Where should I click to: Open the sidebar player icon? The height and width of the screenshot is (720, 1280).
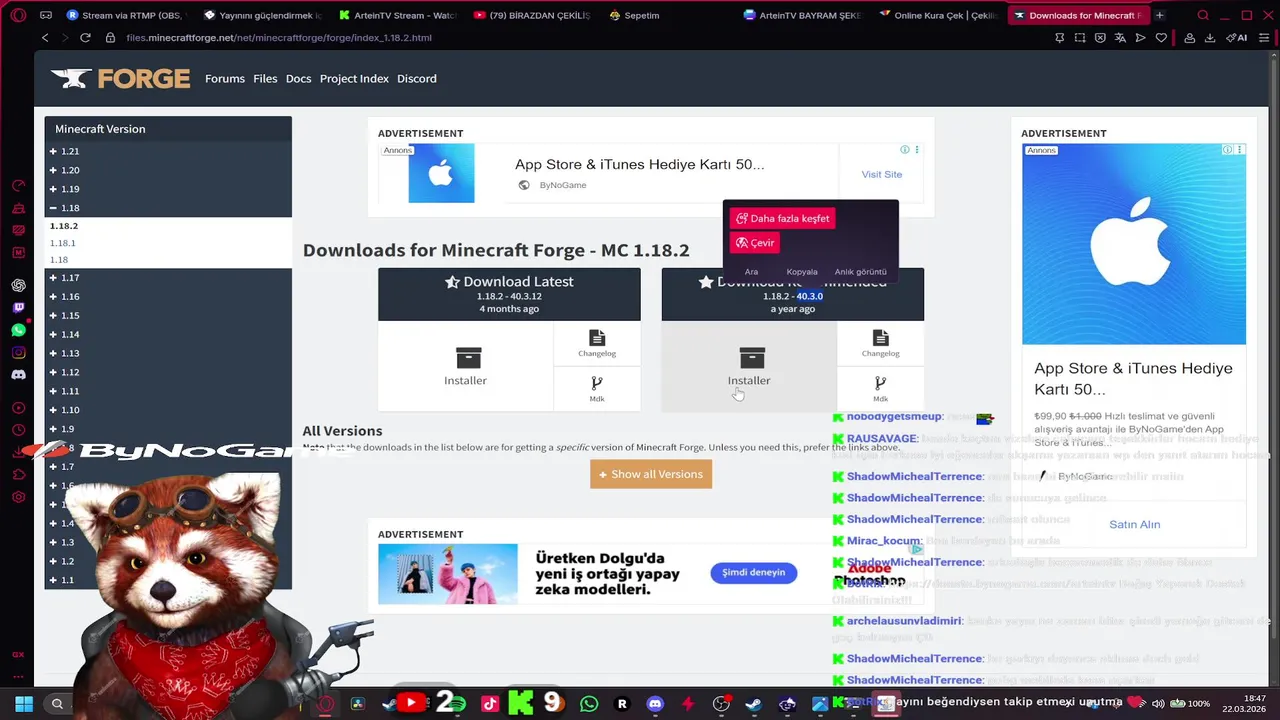pos(18,408)
